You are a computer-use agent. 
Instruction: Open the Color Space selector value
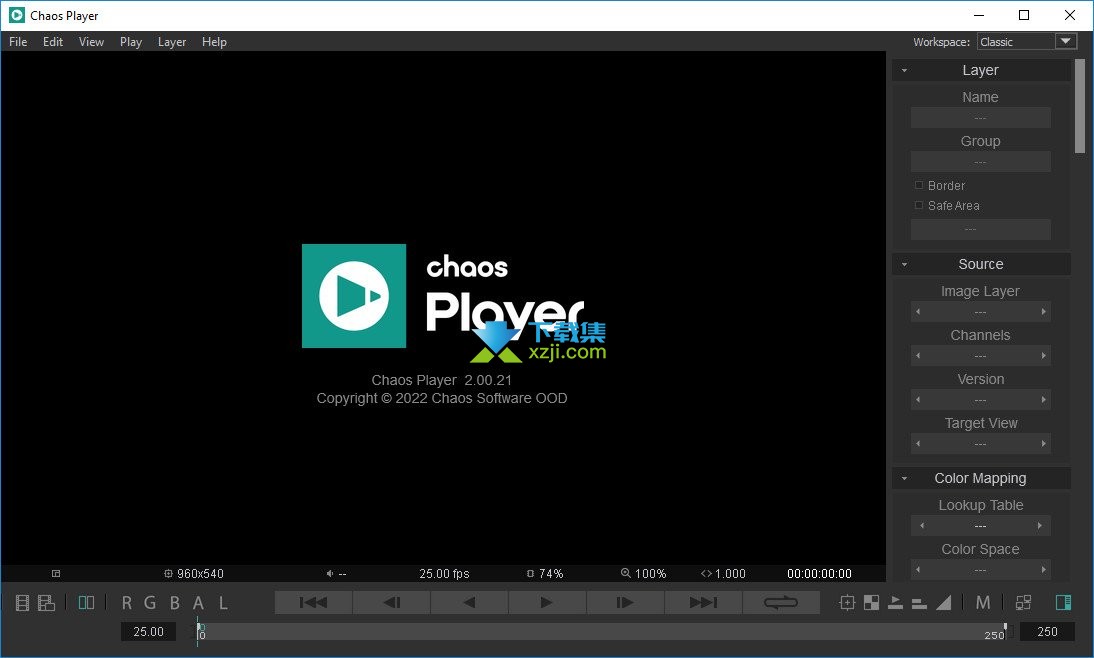coord(981,569)
